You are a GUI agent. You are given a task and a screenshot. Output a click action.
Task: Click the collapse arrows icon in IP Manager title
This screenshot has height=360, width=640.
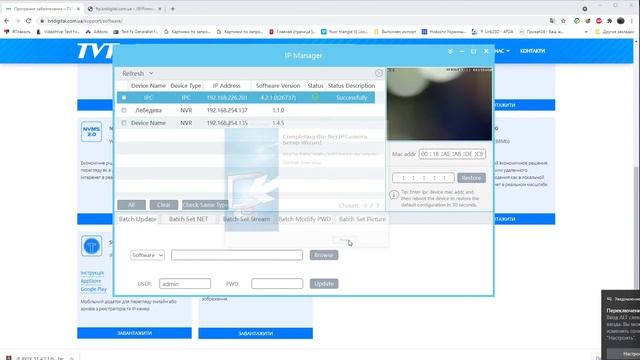pyautogui.click(x=450, y=51)
